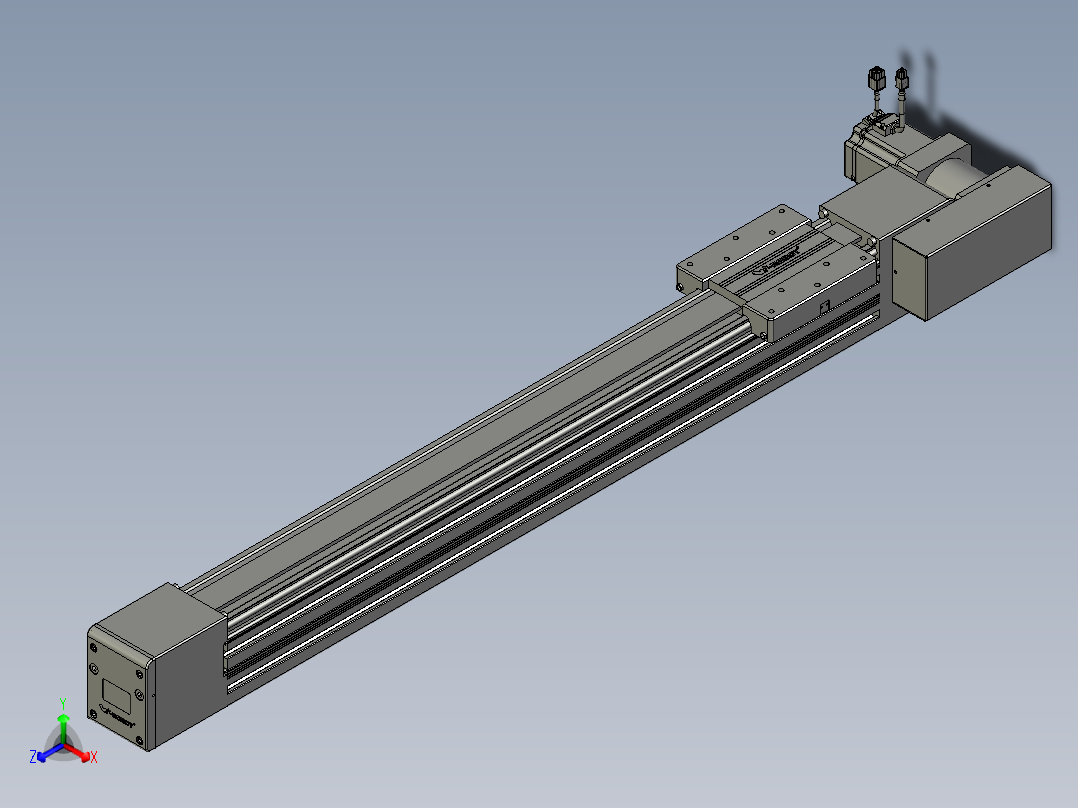Select the small sensor on carriage side

(x=824, y=307)
